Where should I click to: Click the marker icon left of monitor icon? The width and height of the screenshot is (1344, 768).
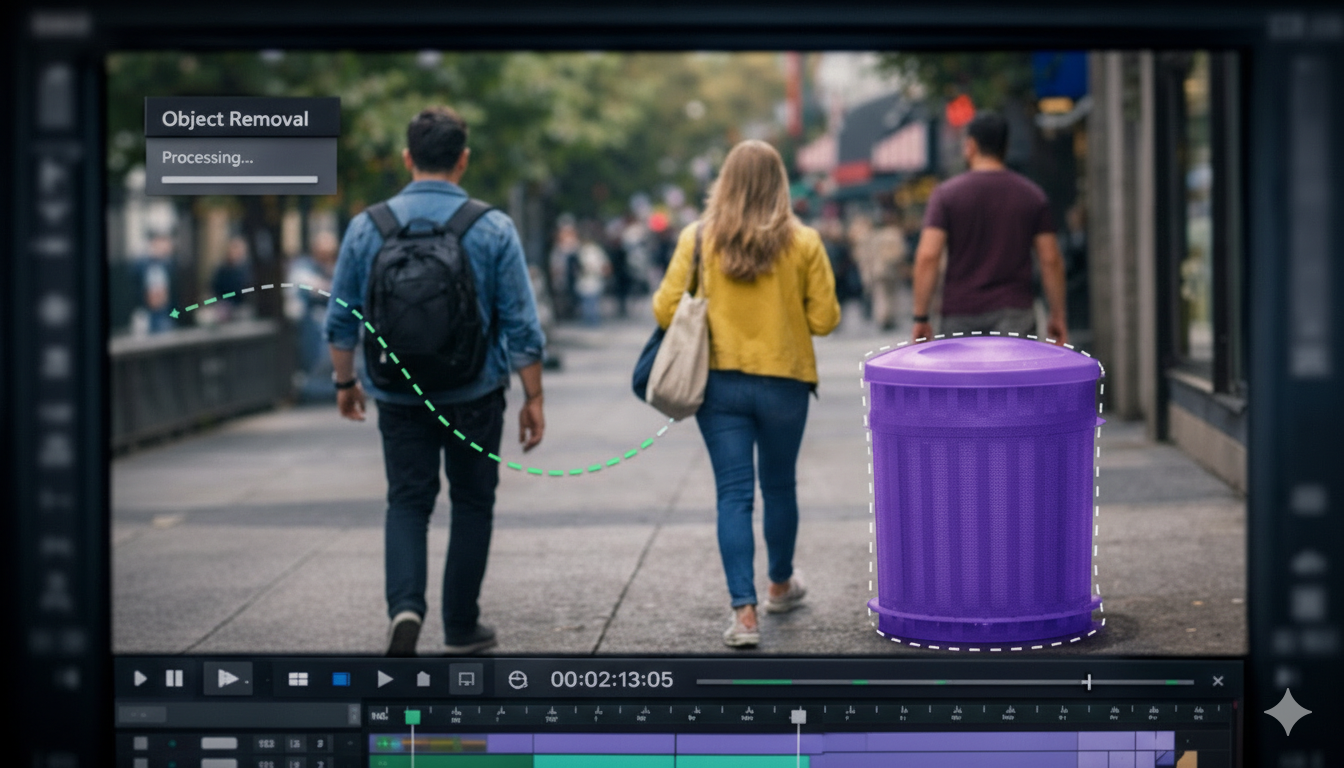[x=423, y=679]
